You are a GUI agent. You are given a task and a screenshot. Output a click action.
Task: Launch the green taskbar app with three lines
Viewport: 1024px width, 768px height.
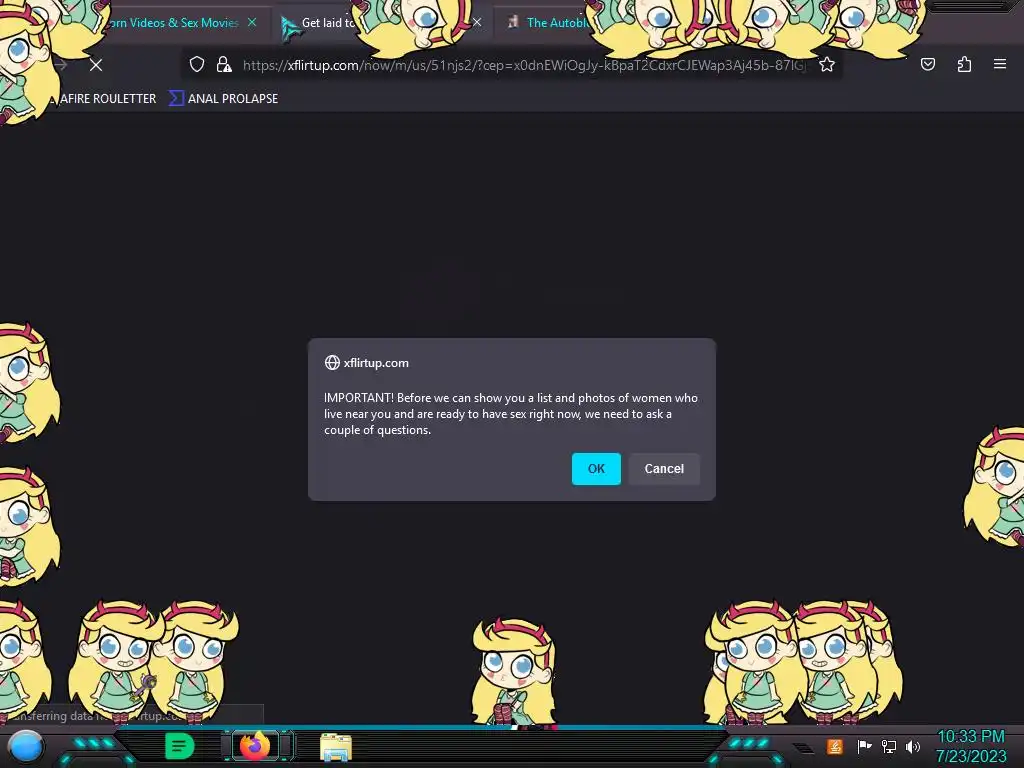(x=180, y=746)
